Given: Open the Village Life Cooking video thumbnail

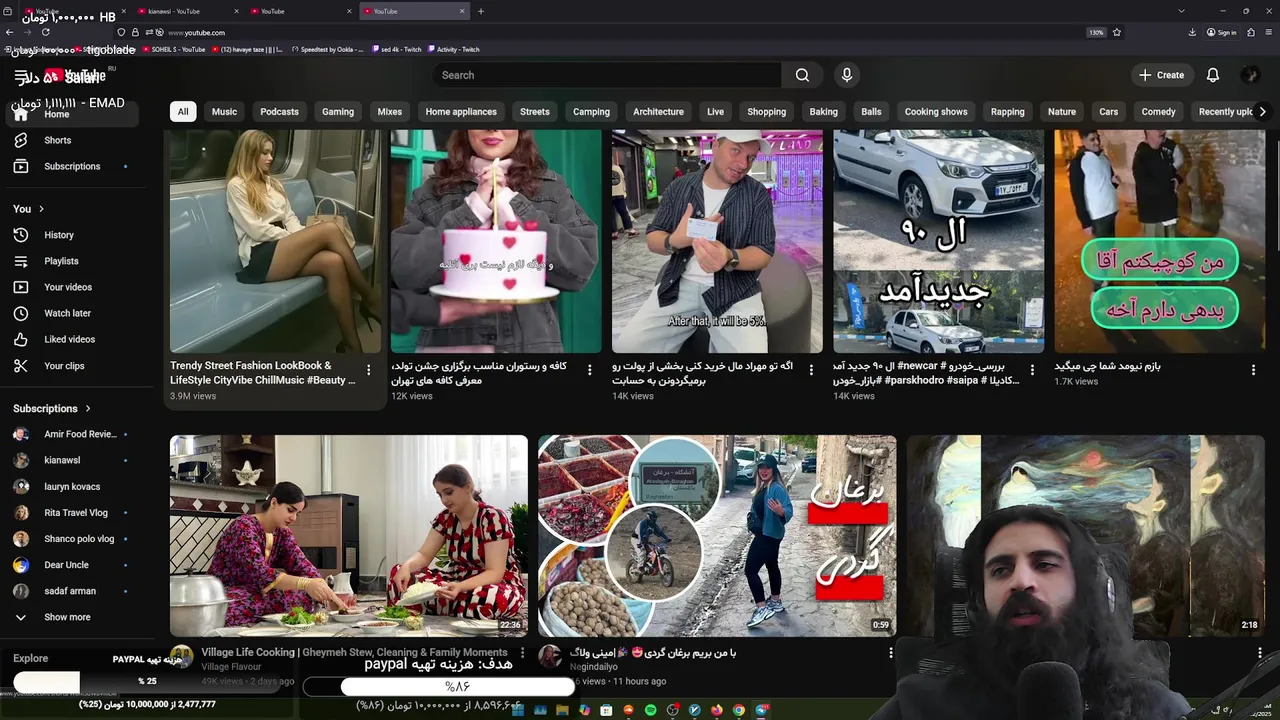Looking at the screenshot, I should (x=349, y=536).
